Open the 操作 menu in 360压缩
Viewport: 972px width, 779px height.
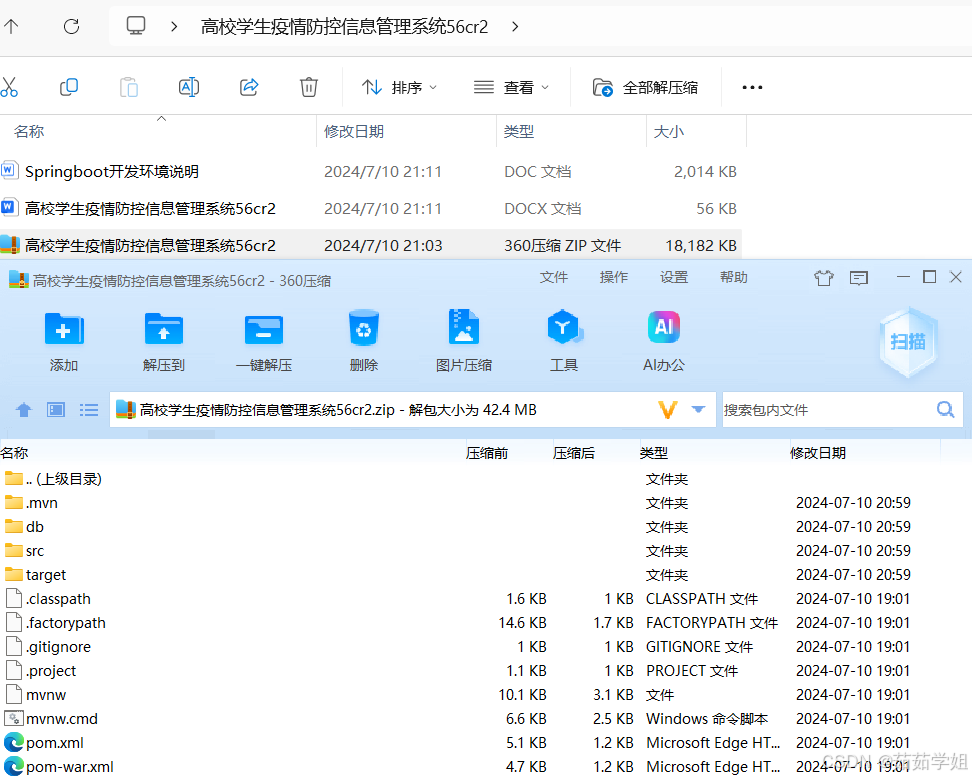point(614,277)
